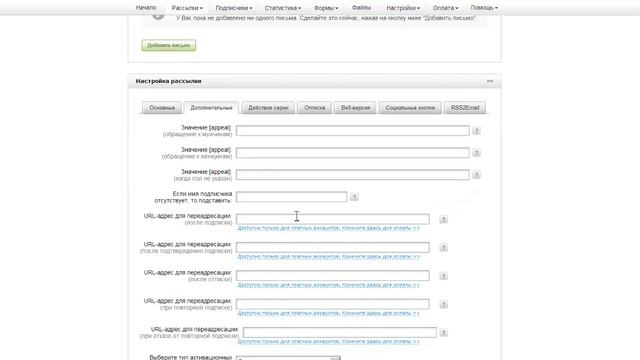Screen dimensions: 640x360
Task: Follow paid-account link under after-unsubscribe URL
Action: (x=329, y=285)
